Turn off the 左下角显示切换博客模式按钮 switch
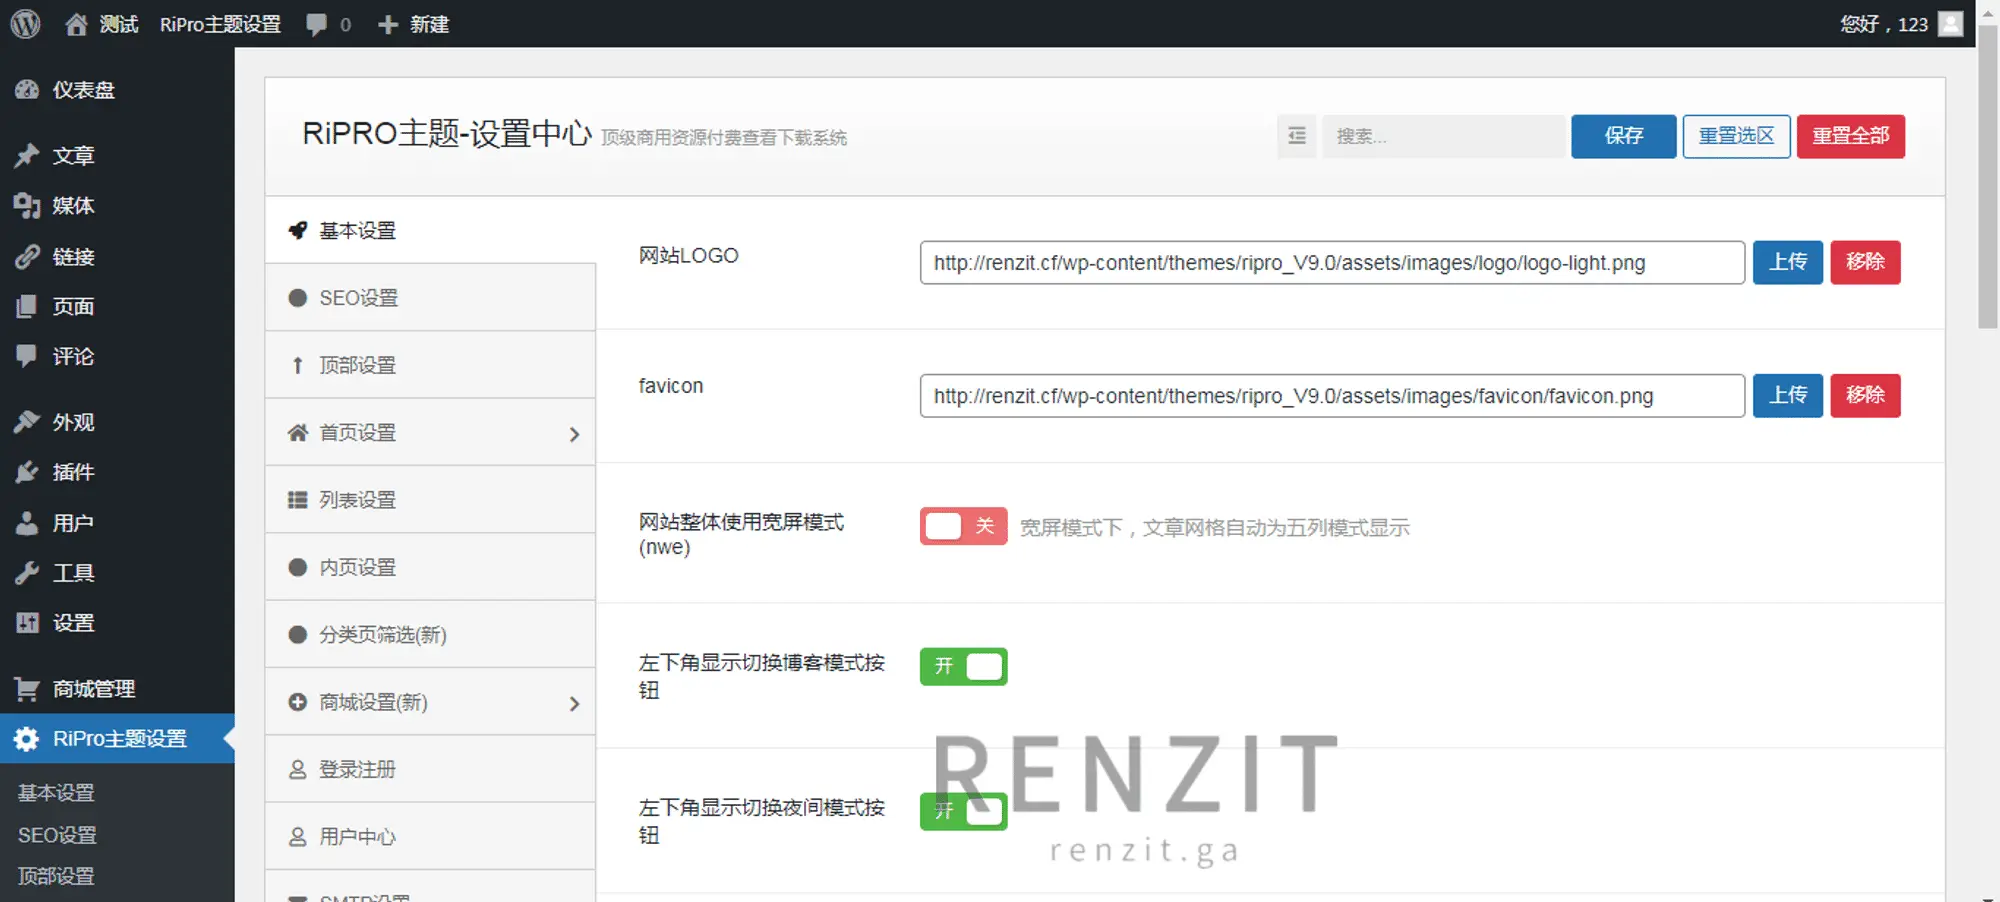 pos(963,666)
